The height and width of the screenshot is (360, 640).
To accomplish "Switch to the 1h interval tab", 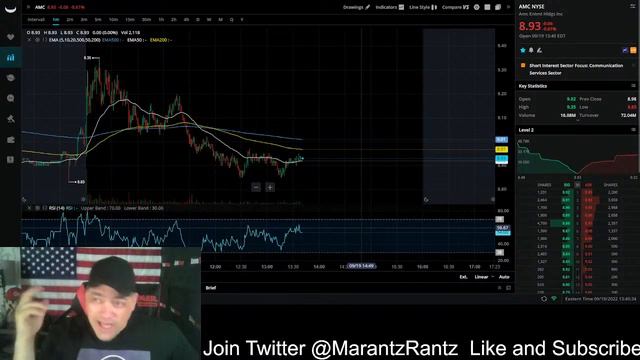I will pyautogui.click(x=161, y=20).
